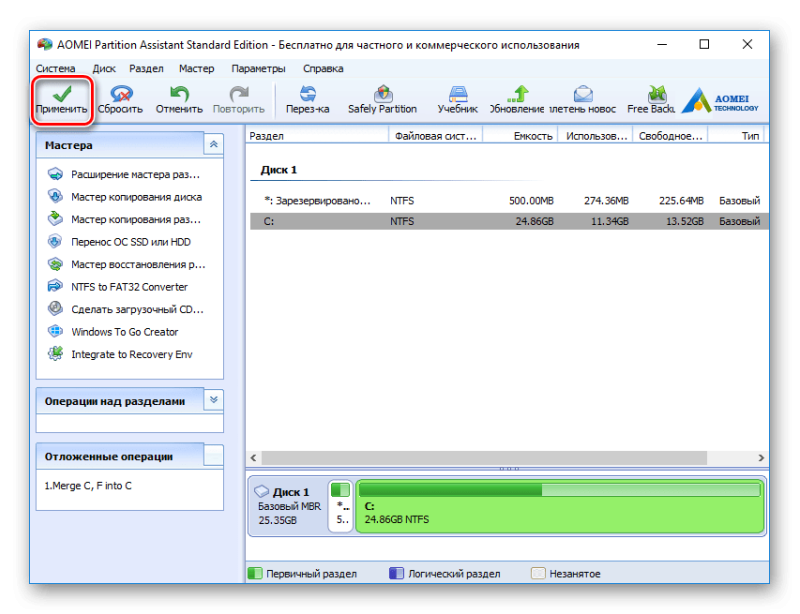Image resolution: width=800 pixels, height=614 pixels.
Task: Open the Справка menu
Action: click(323, 68)
